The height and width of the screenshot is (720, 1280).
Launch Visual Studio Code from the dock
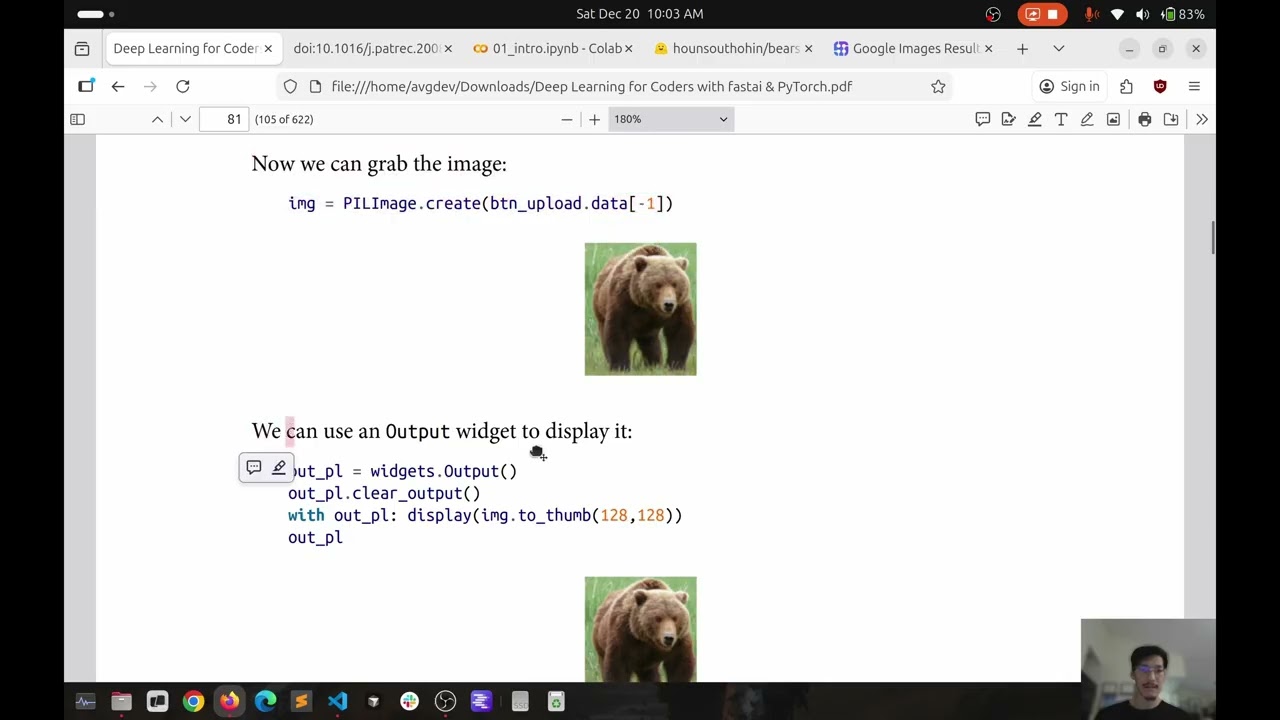[x=337, y=702]
